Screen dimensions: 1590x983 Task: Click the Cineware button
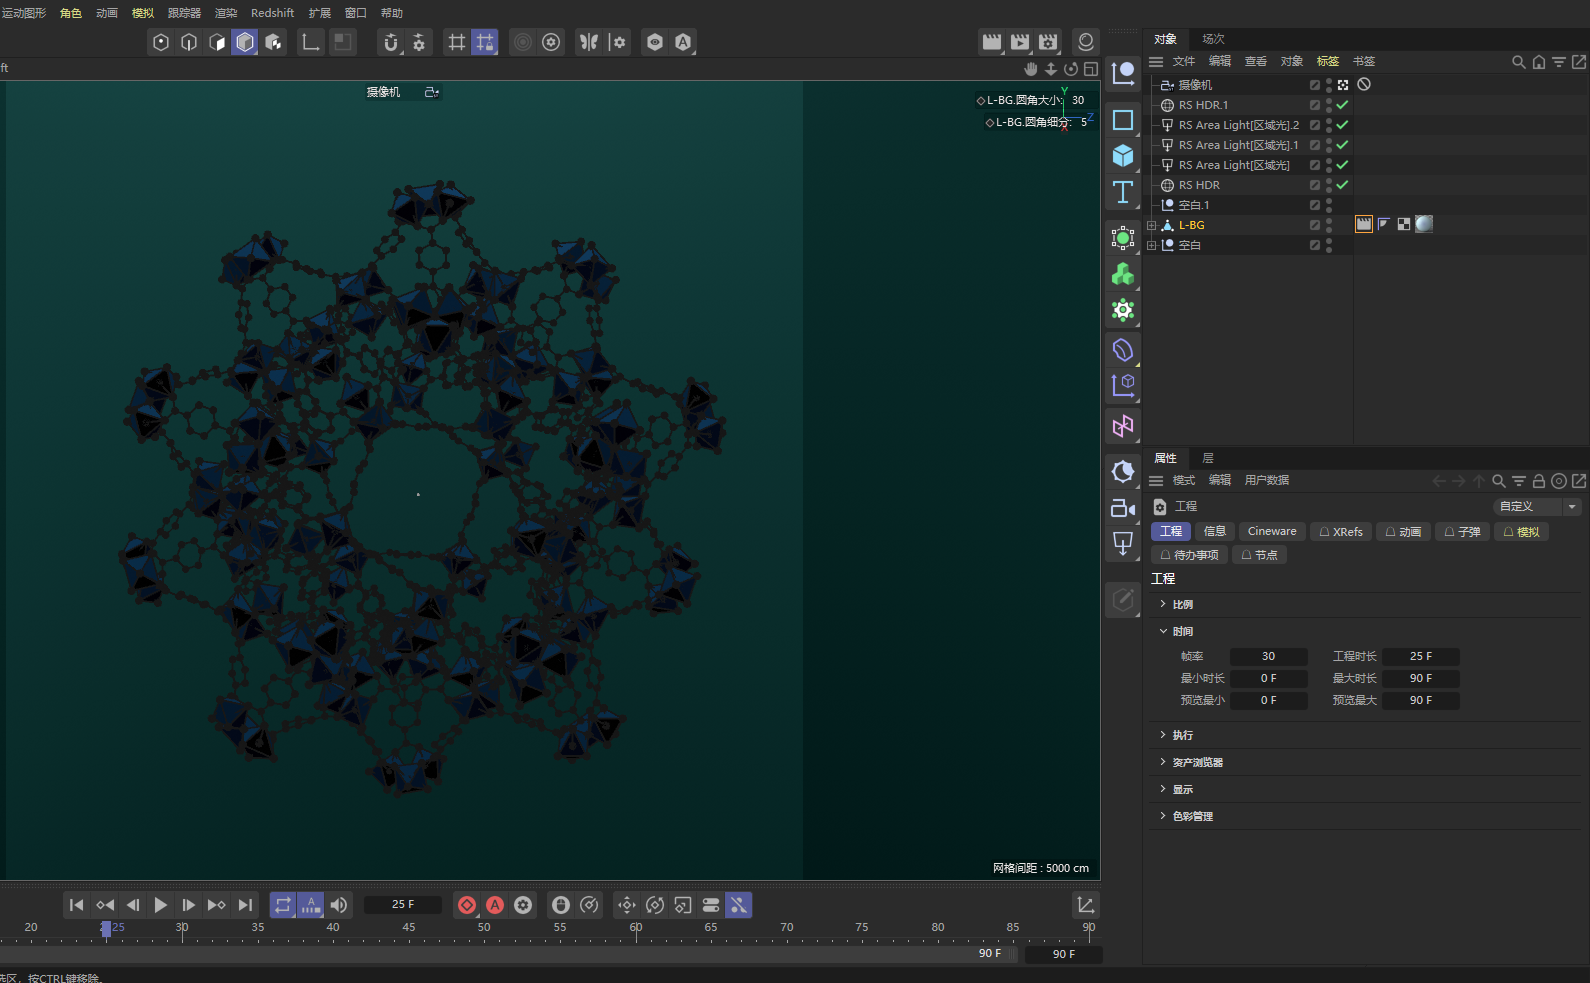[x=1272, y=532]
